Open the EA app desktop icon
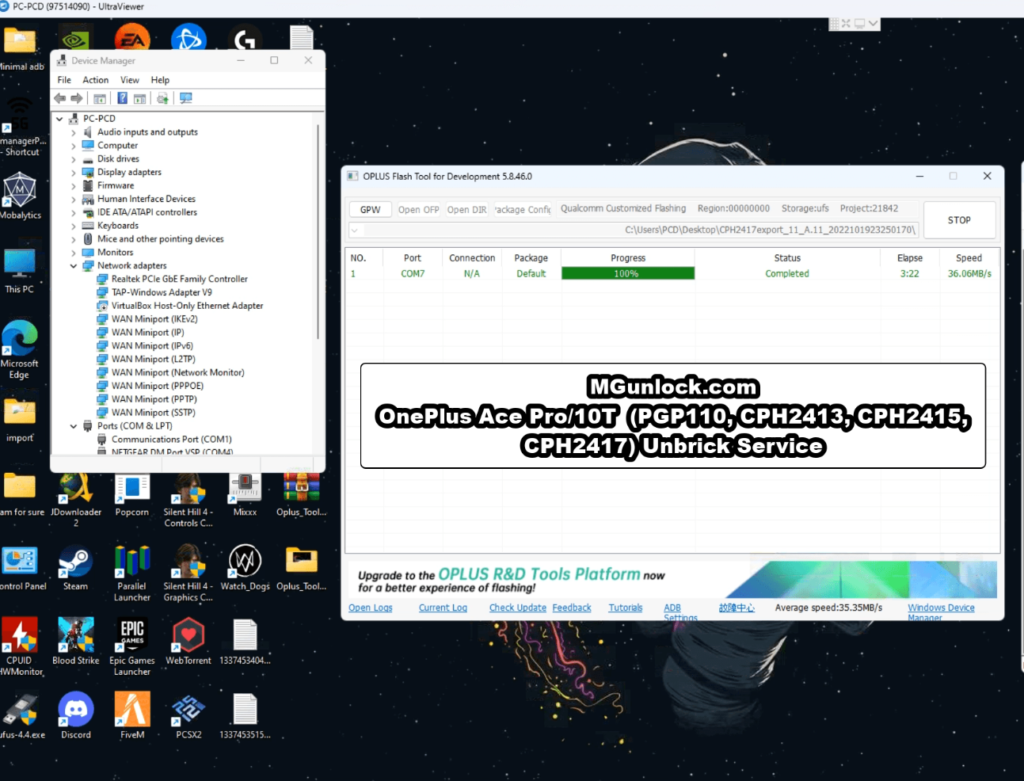1024x781 pixels. pos(132,38)
